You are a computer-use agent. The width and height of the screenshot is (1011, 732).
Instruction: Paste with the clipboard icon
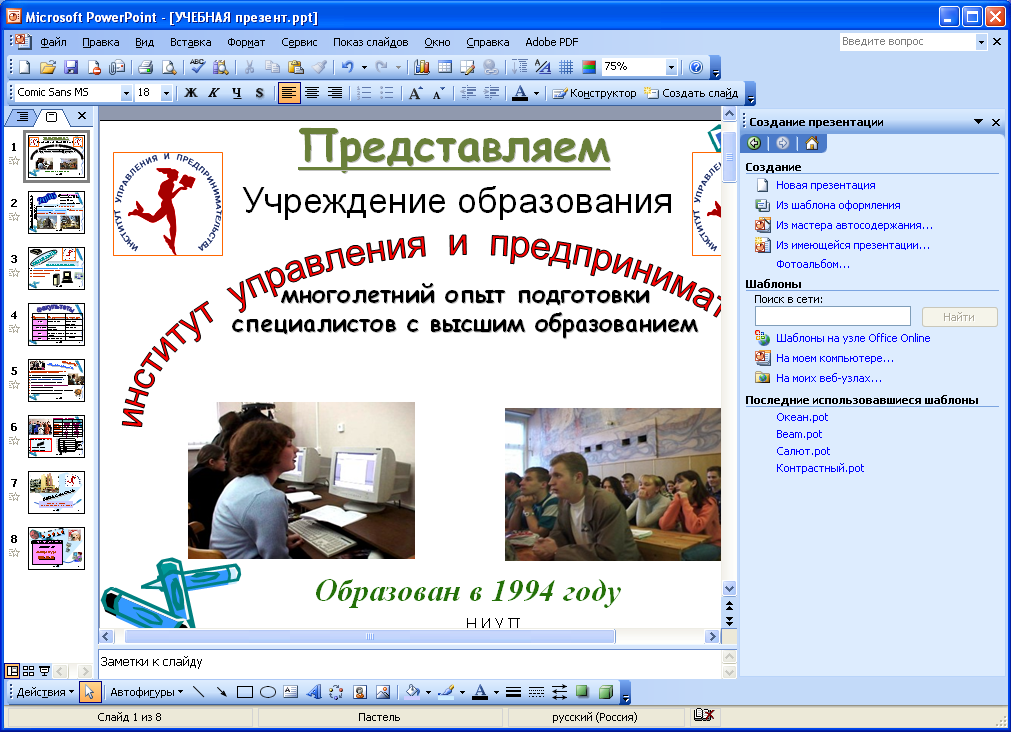pyautogui.click(x=295, y=67)
